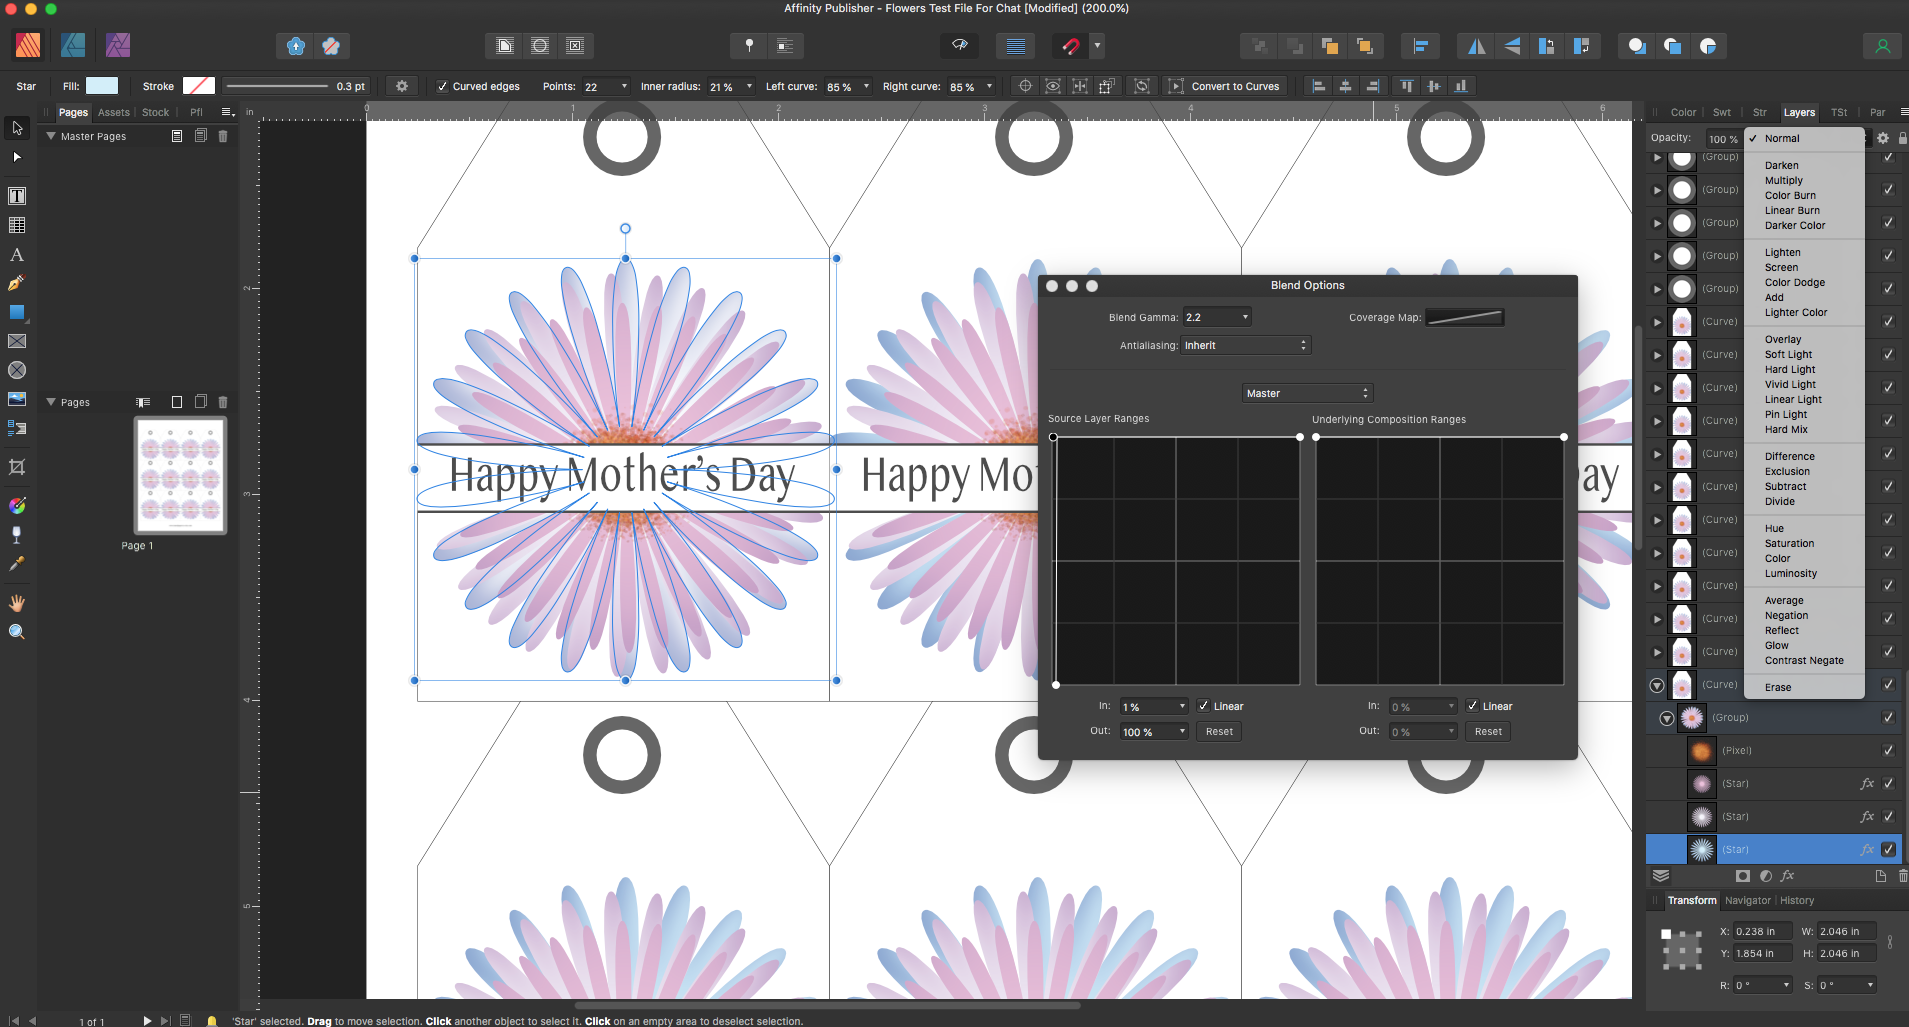The height and width of the screenshot is (1027, 1909).
Task: Hide the Pixel layer
Action: [1888, 750]
